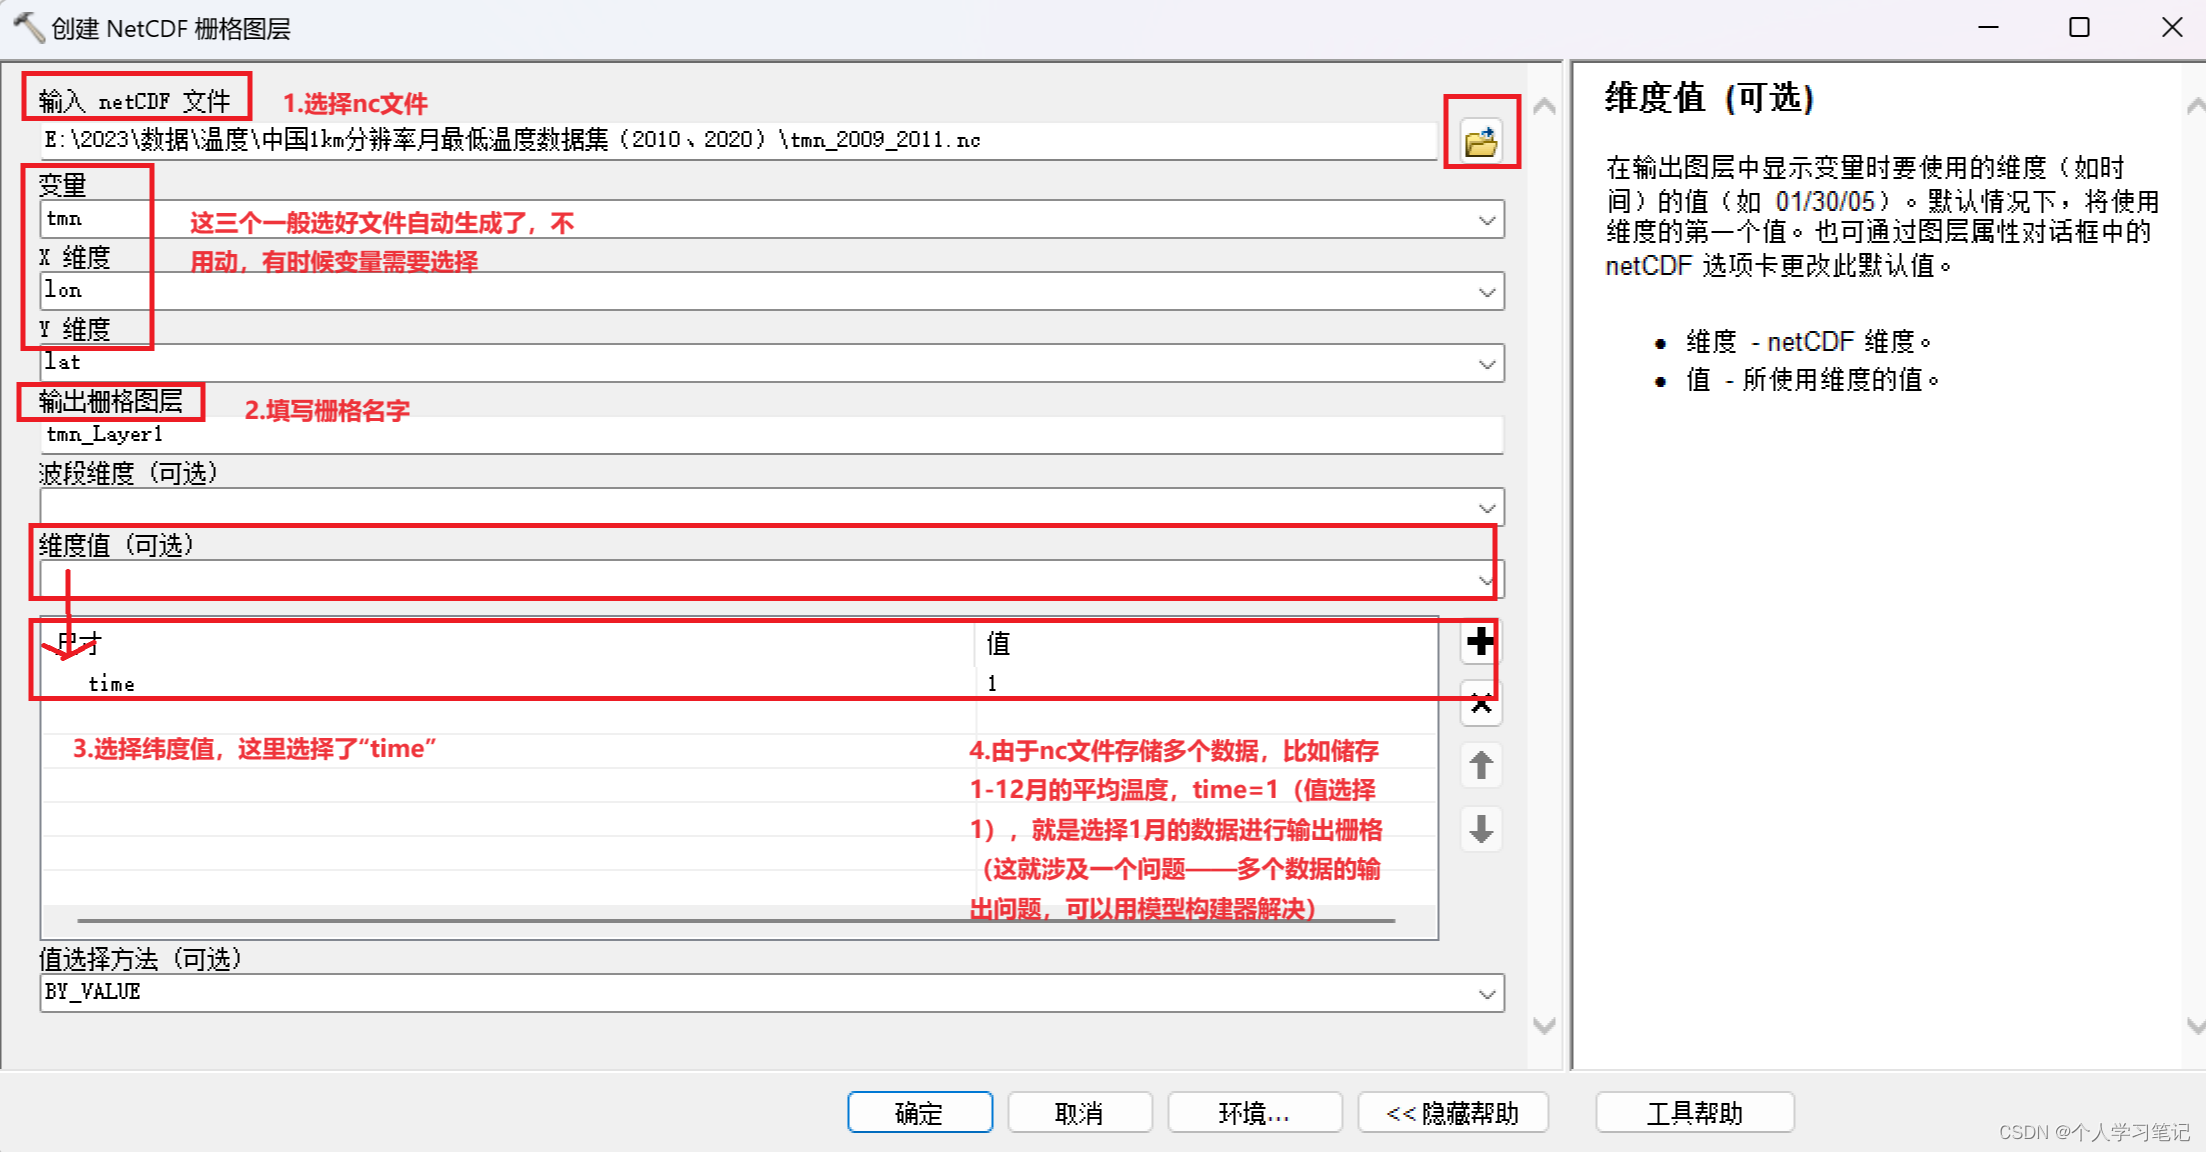Click the hammer tool icon in the title bar
Screen dimensions: 2206x1152
point(27,28)
